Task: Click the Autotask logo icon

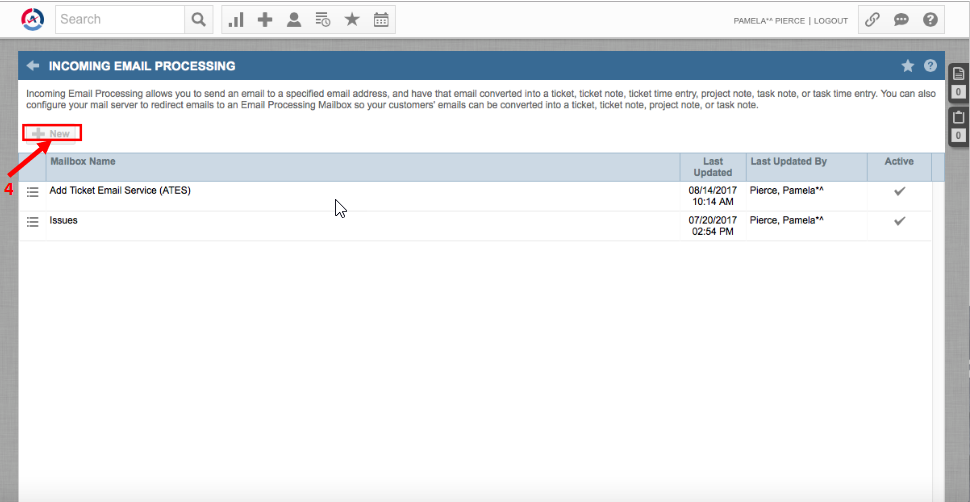Action: click(x=32, y=19)
